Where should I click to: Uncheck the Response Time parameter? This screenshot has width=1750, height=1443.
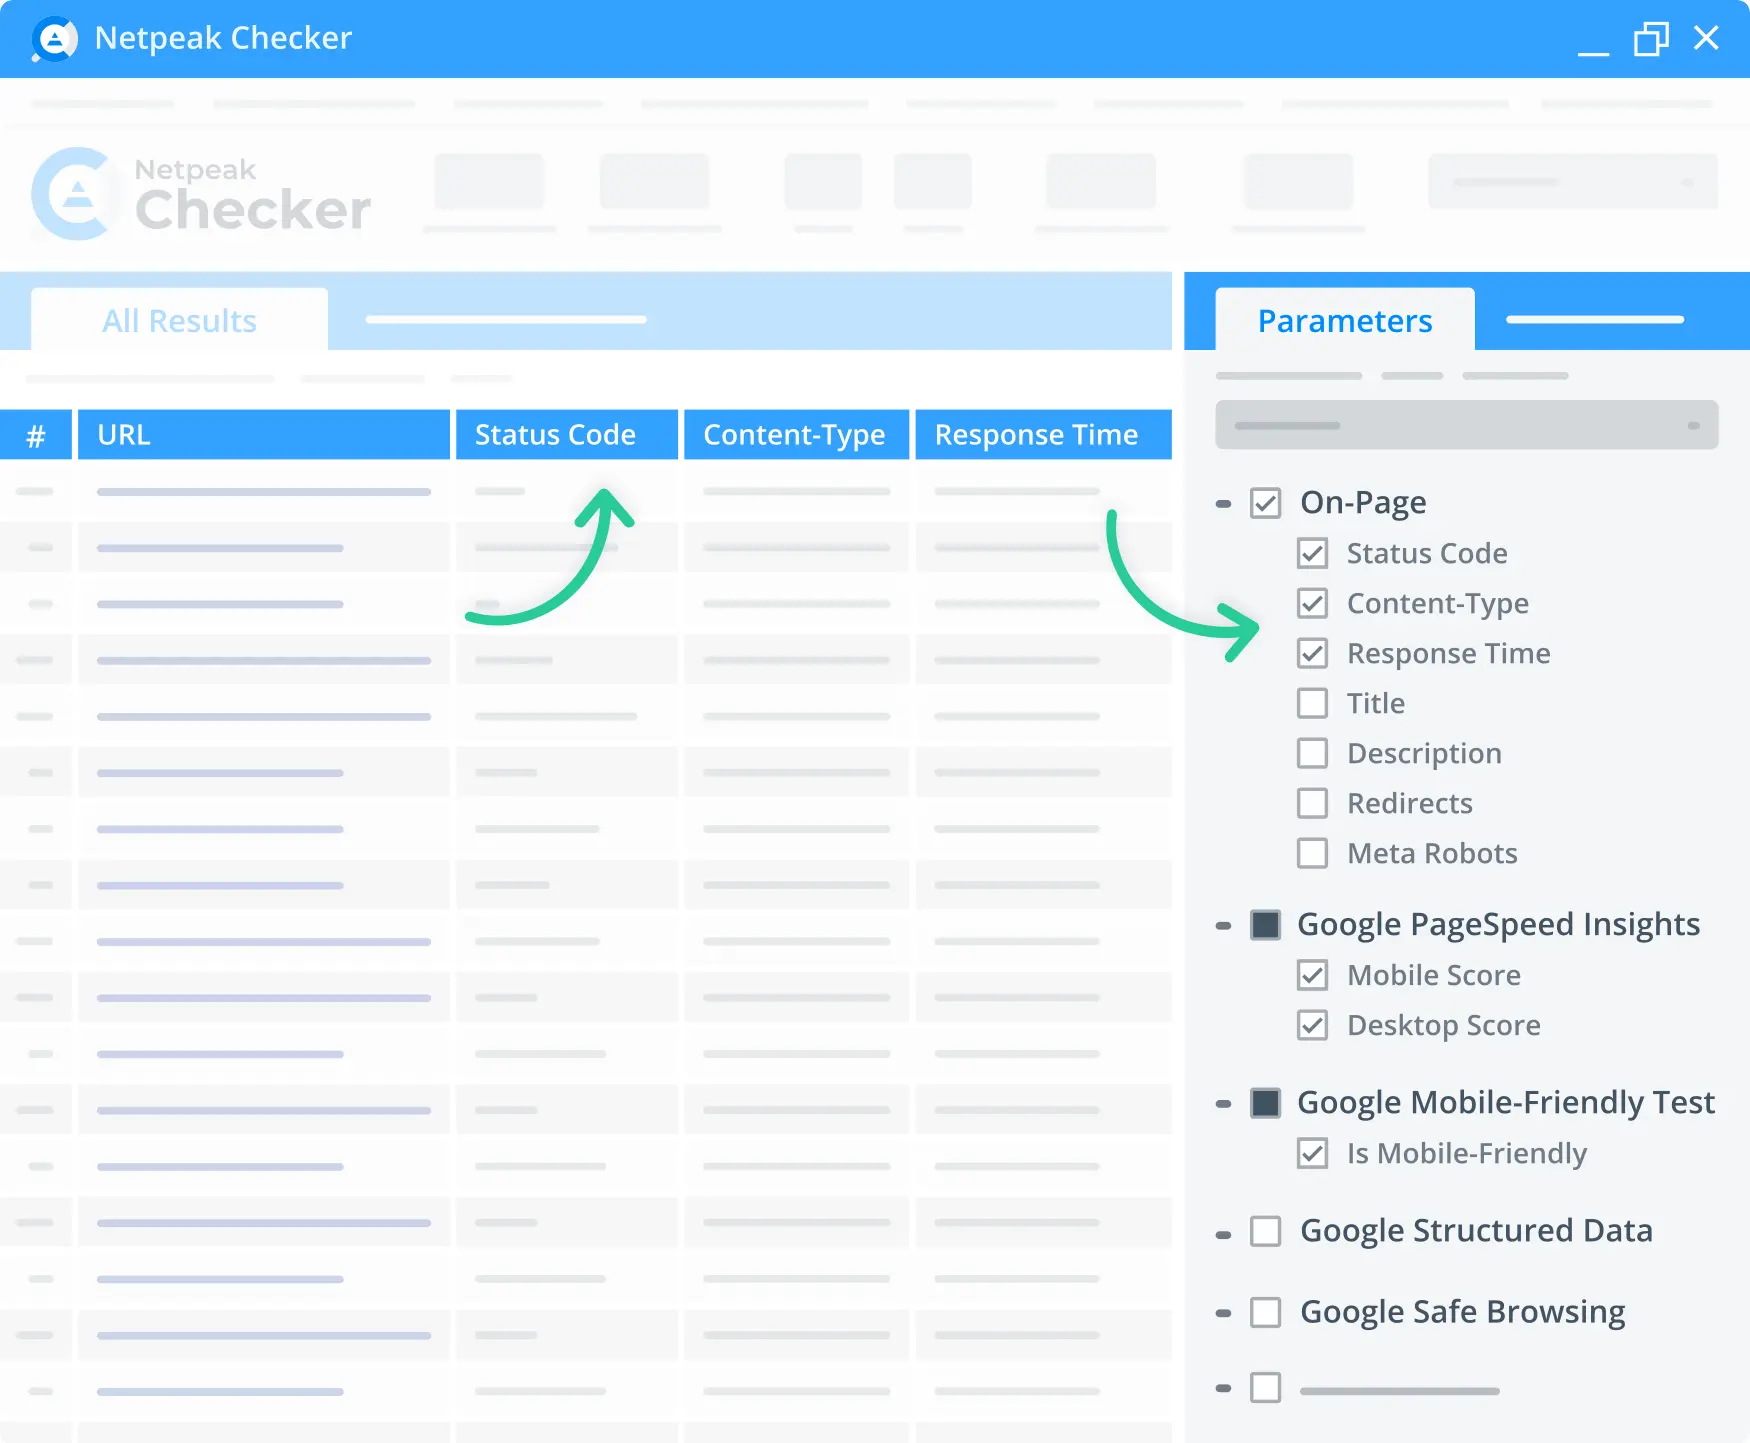click(x=1312, y=653)
